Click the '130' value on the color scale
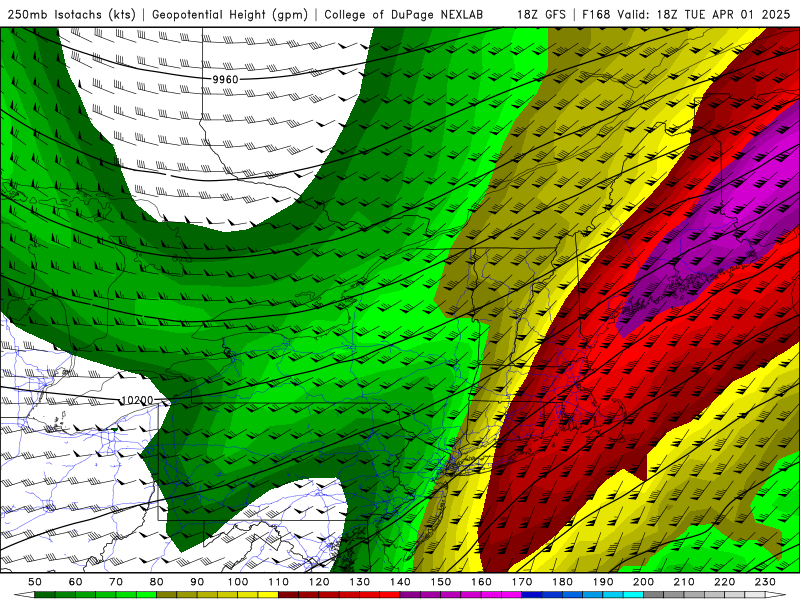800x600 pixels. pyautogui.click(x=360, y=582)
